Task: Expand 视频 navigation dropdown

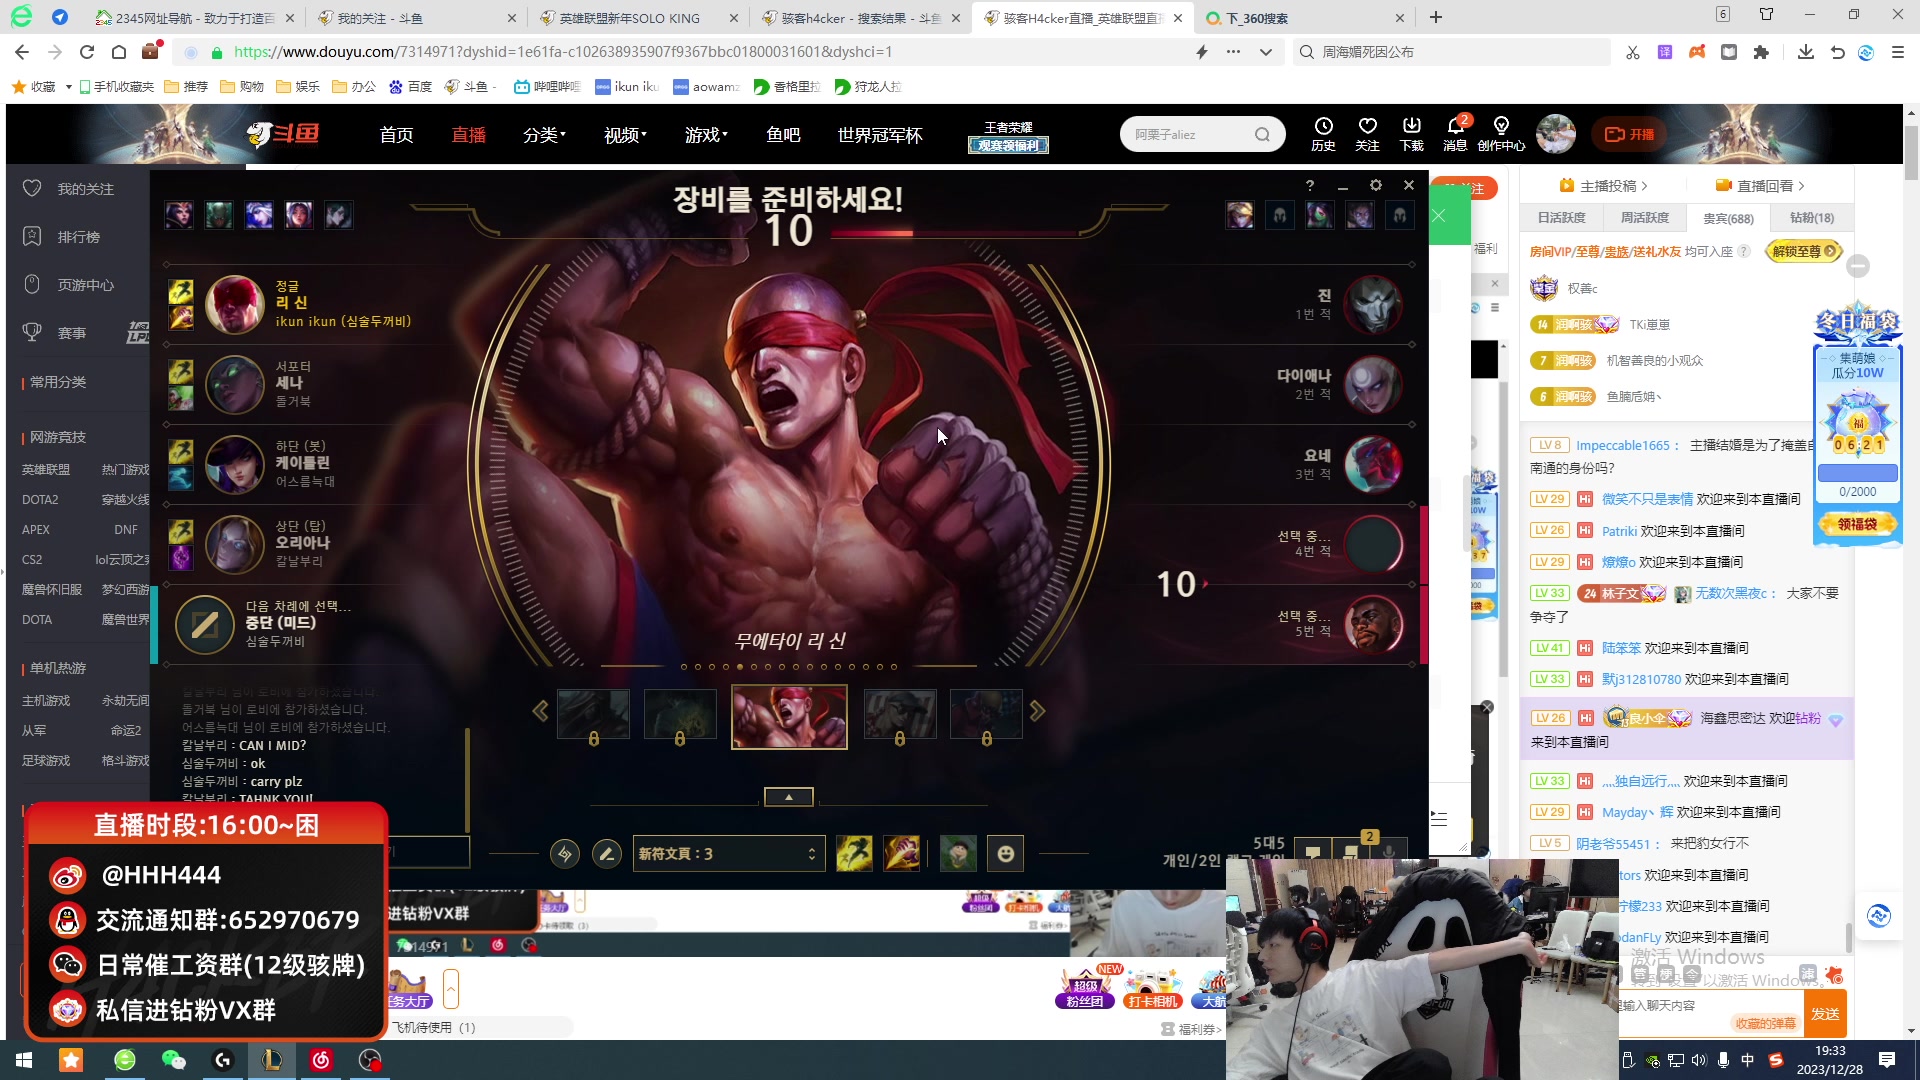Action: (625, 135)
